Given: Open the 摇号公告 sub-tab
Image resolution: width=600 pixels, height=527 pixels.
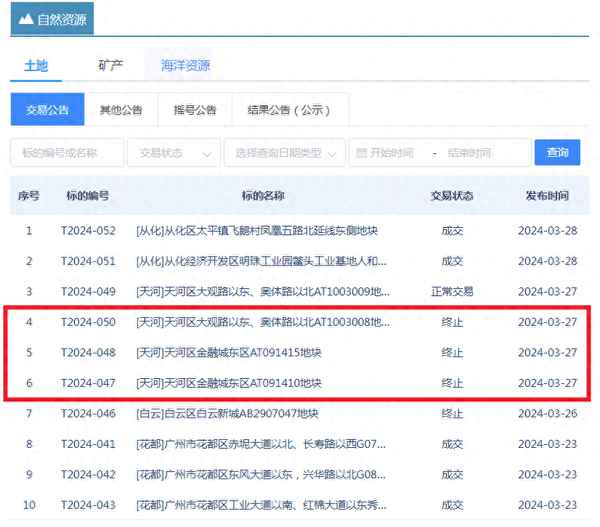Looking at the screenshot, I should coord(194,110).
